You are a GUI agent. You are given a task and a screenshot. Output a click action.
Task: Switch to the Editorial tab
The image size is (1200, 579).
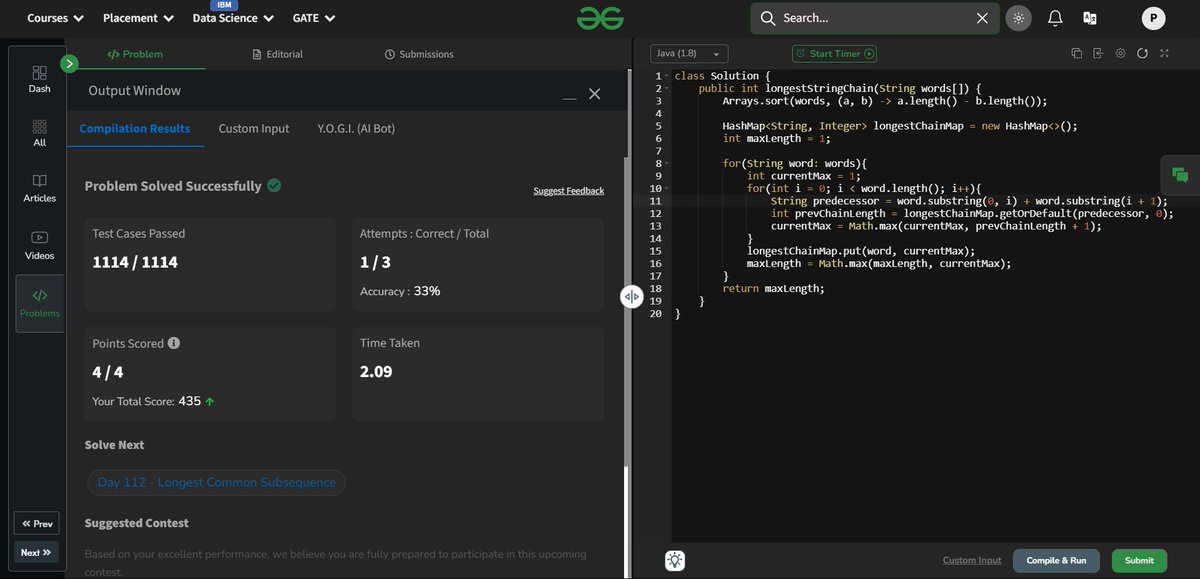(x=277, y=54)
